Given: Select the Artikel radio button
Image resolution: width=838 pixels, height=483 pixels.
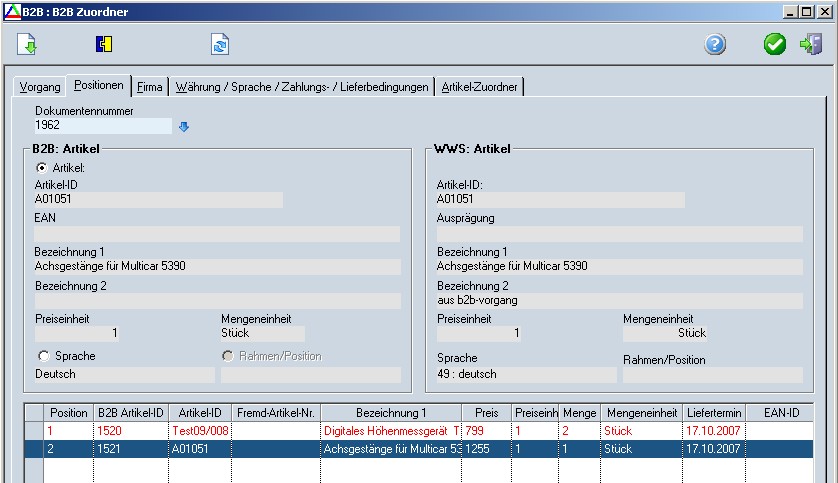Looking at the screenshot, I should pyautogui.click(x=43, y=167).
